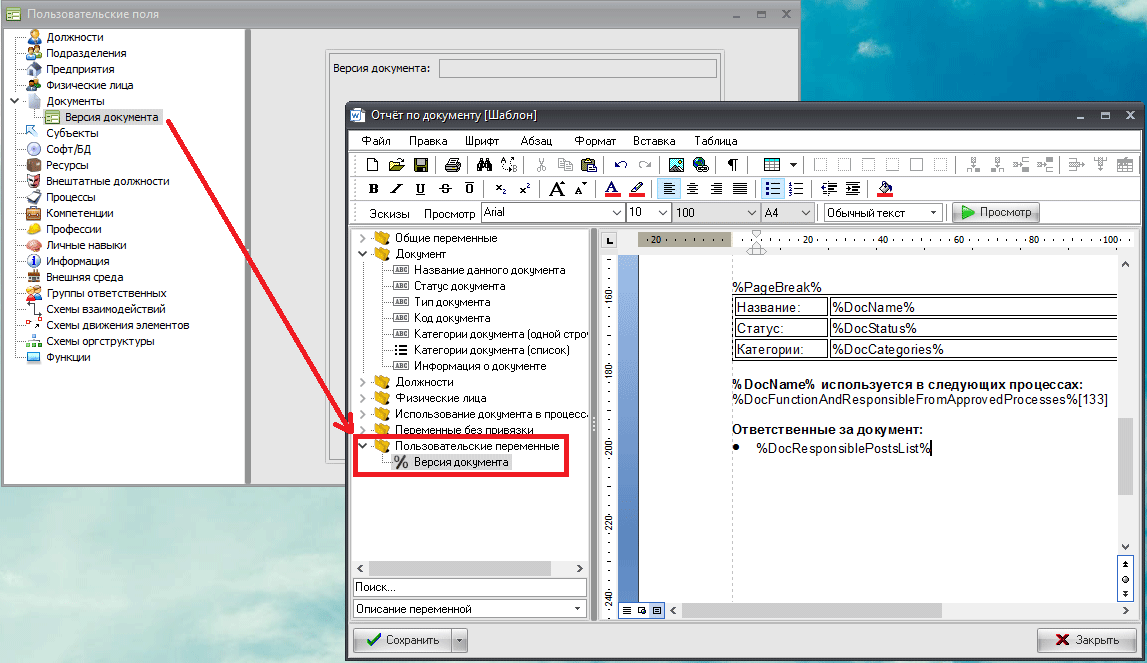This screenshot has height=663, width=1147.
Task: Open the Таблица menu
Action: click(715, 141)
